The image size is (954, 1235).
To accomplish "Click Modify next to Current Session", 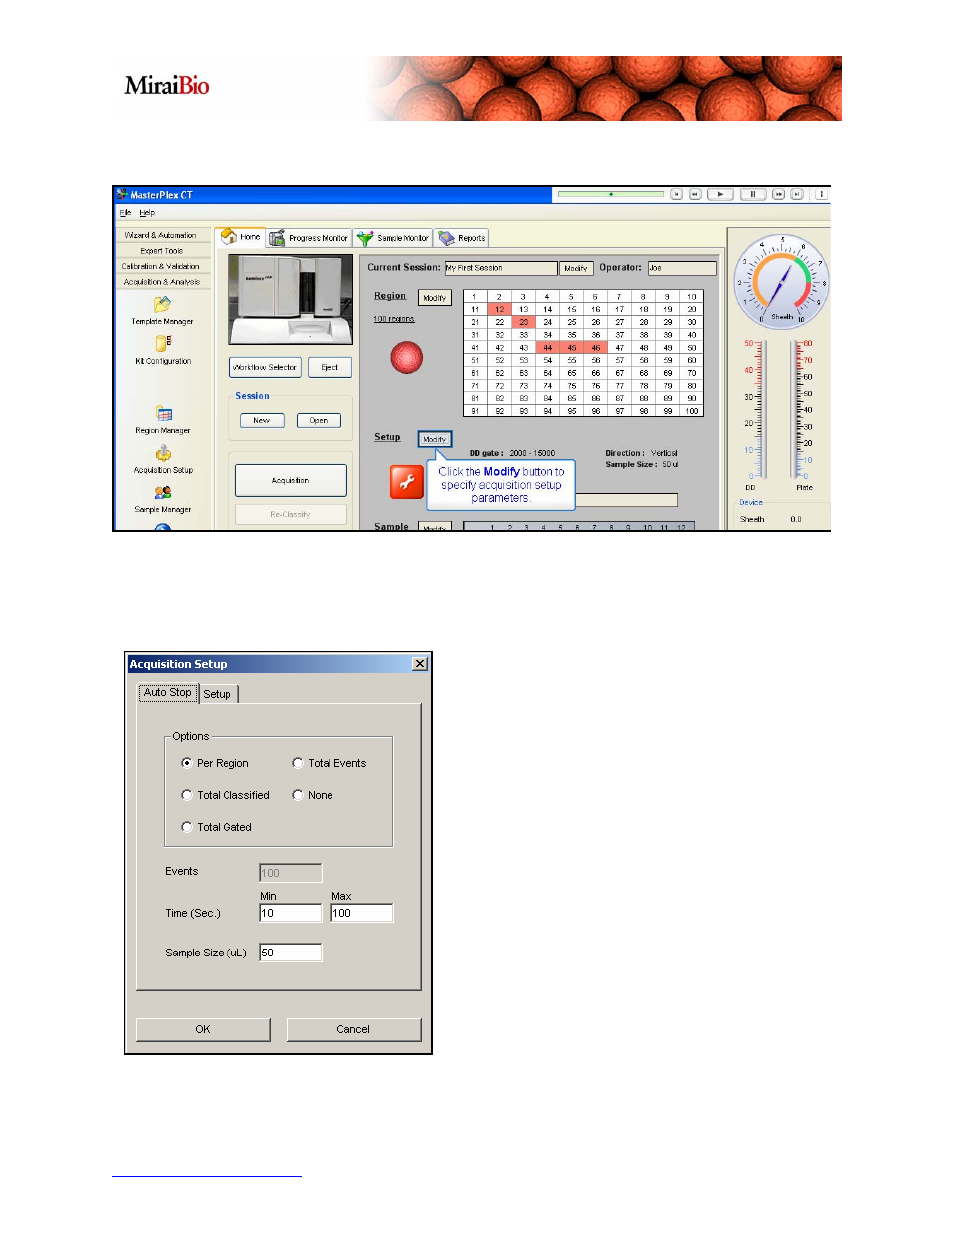I will (576, 268).
